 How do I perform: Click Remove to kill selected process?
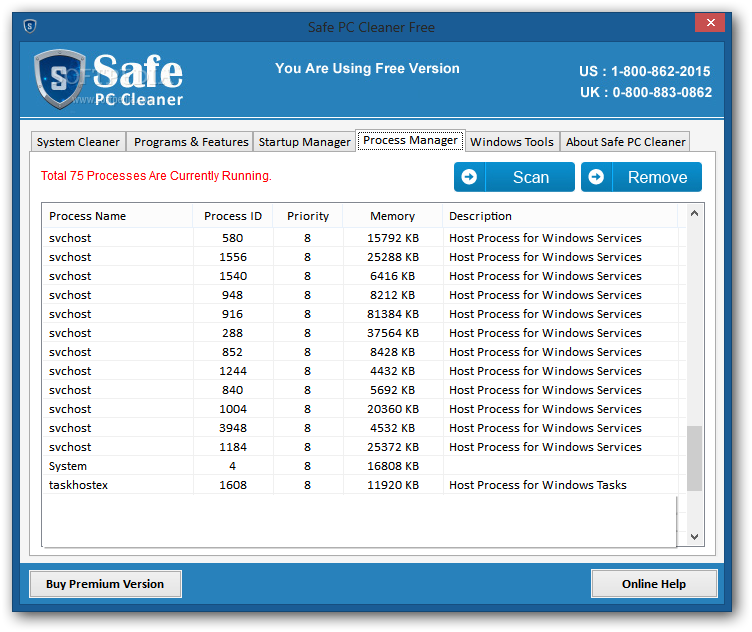click(x=641, y=177)
